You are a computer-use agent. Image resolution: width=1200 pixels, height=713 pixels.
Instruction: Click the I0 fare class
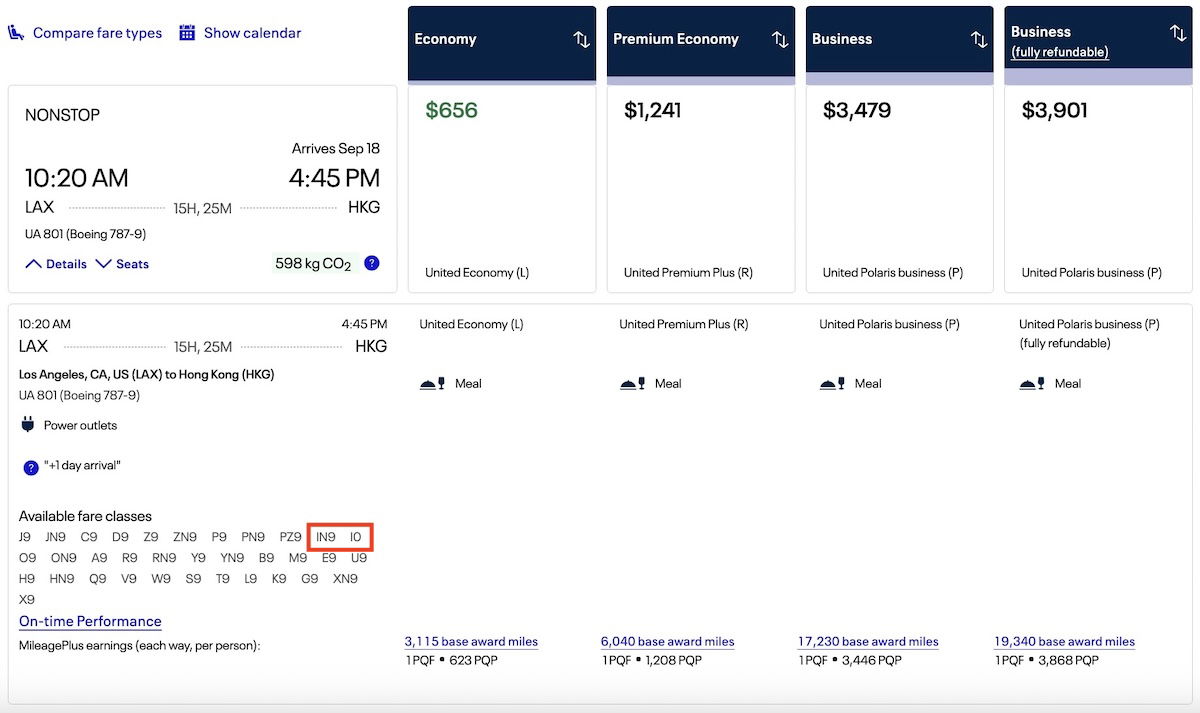tap(356, 537)
